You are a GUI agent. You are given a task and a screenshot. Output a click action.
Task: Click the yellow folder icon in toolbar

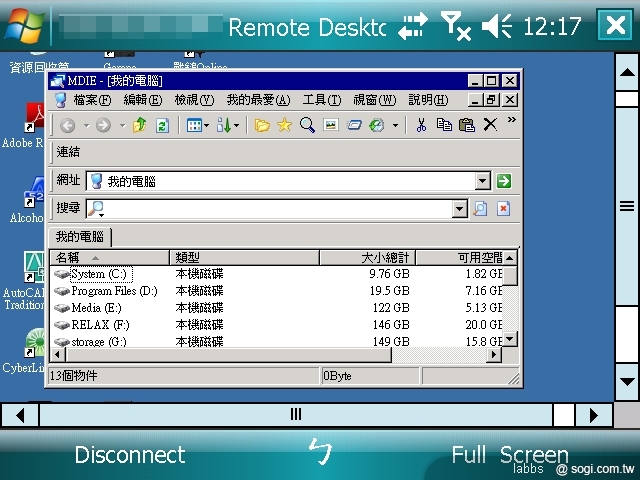(262, 125)
